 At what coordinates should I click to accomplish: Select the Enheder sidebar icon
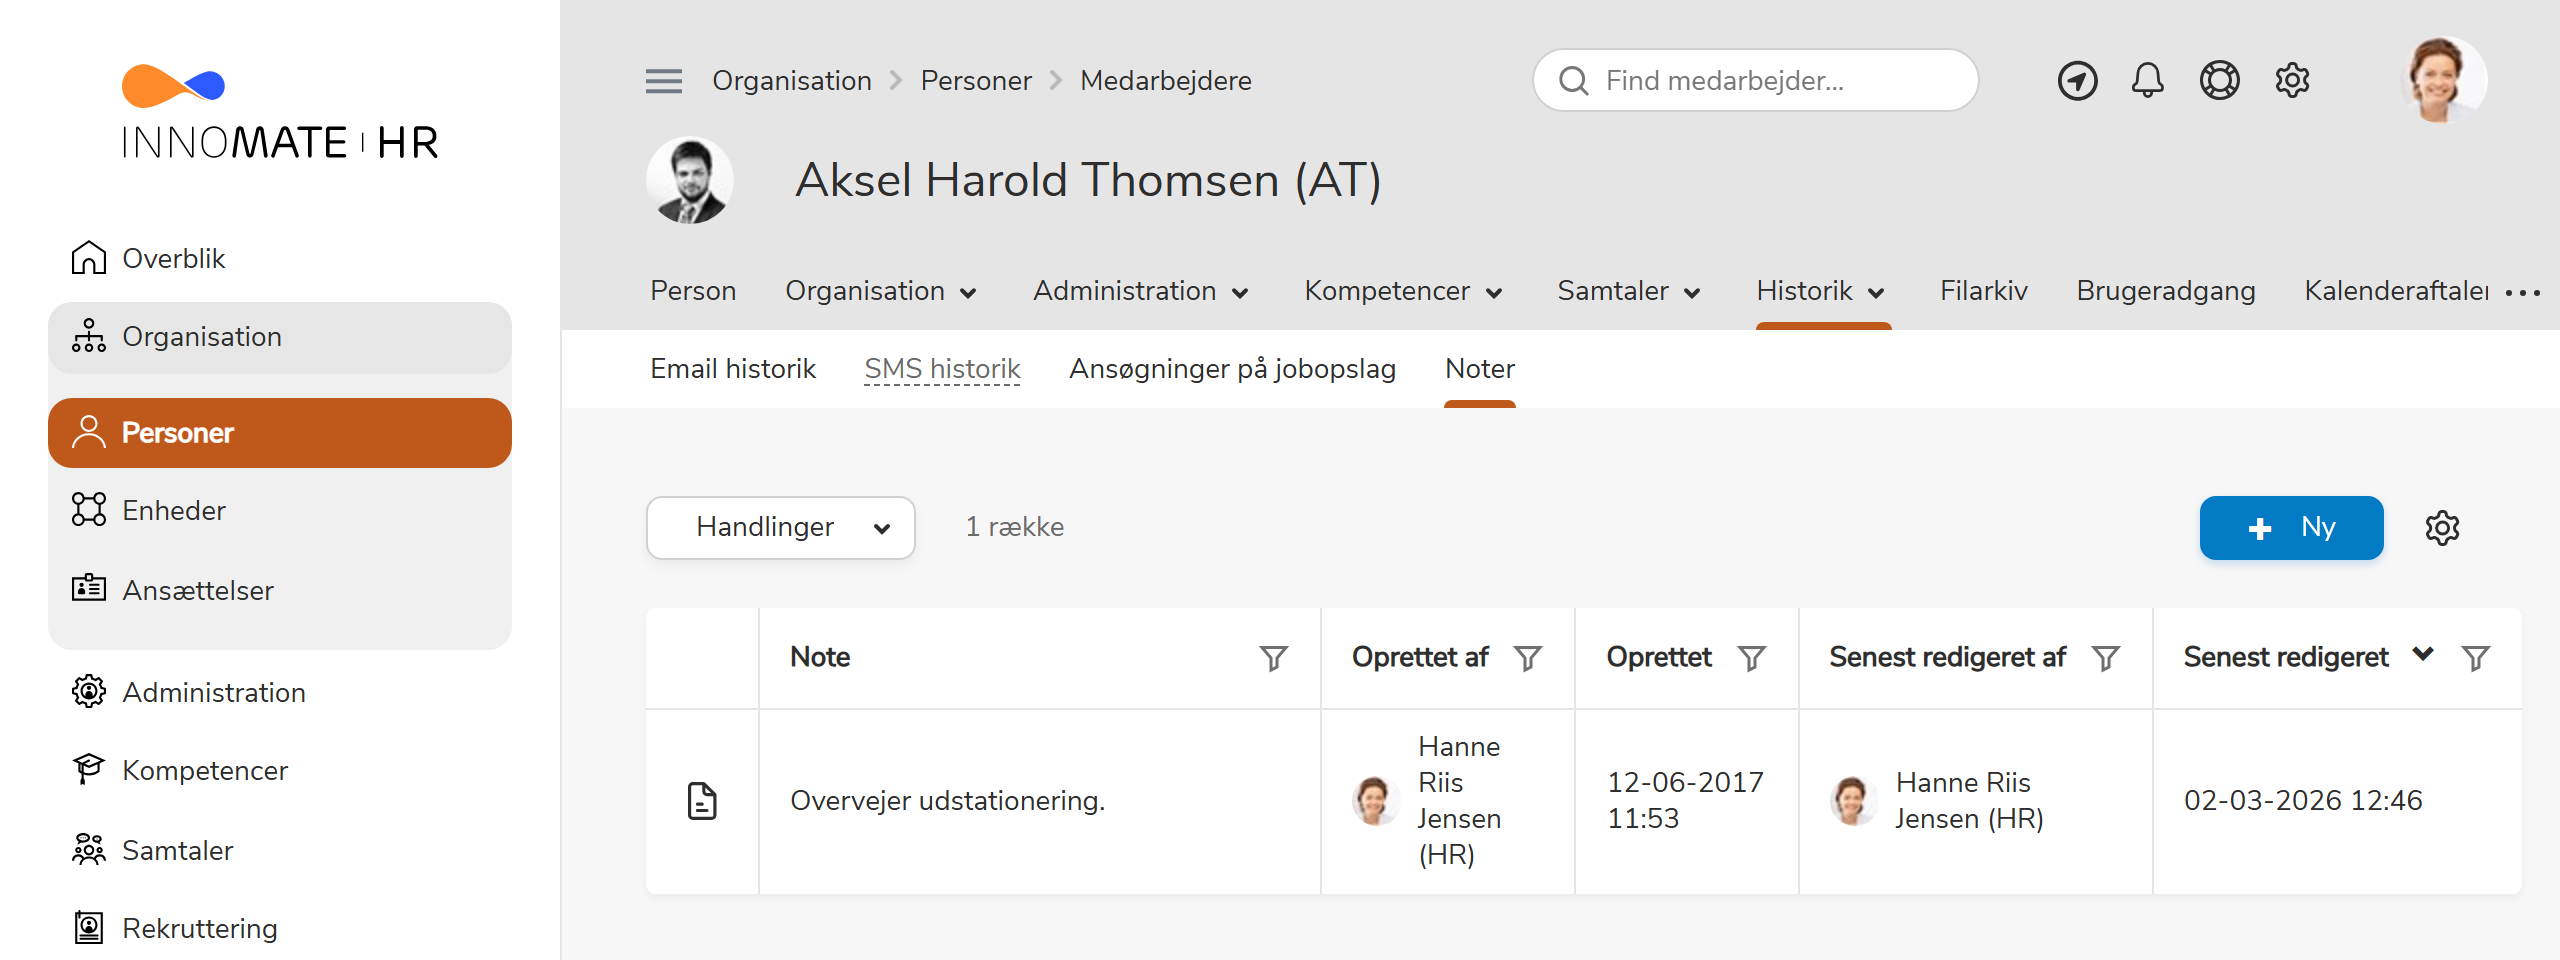coord(89,509)
